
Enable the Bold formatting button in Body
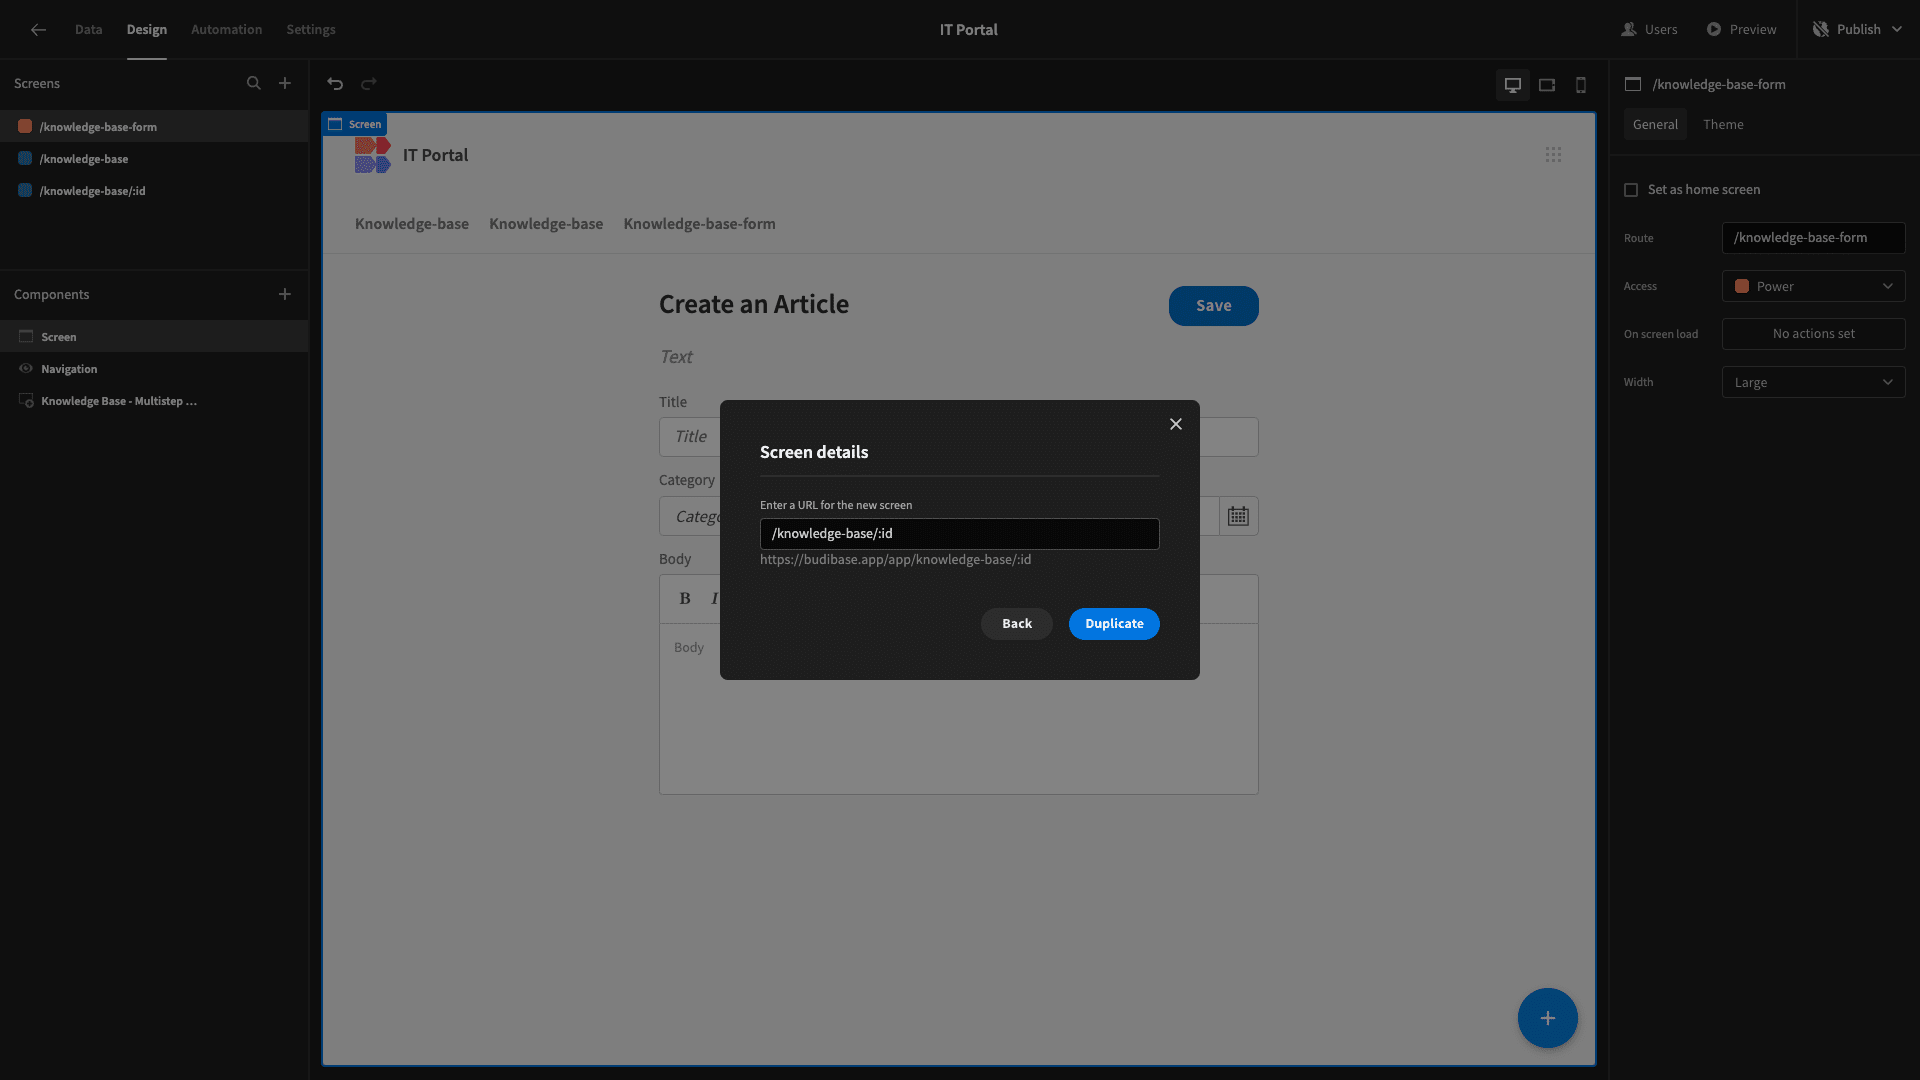pyautogui.click(x=683, y=599)
